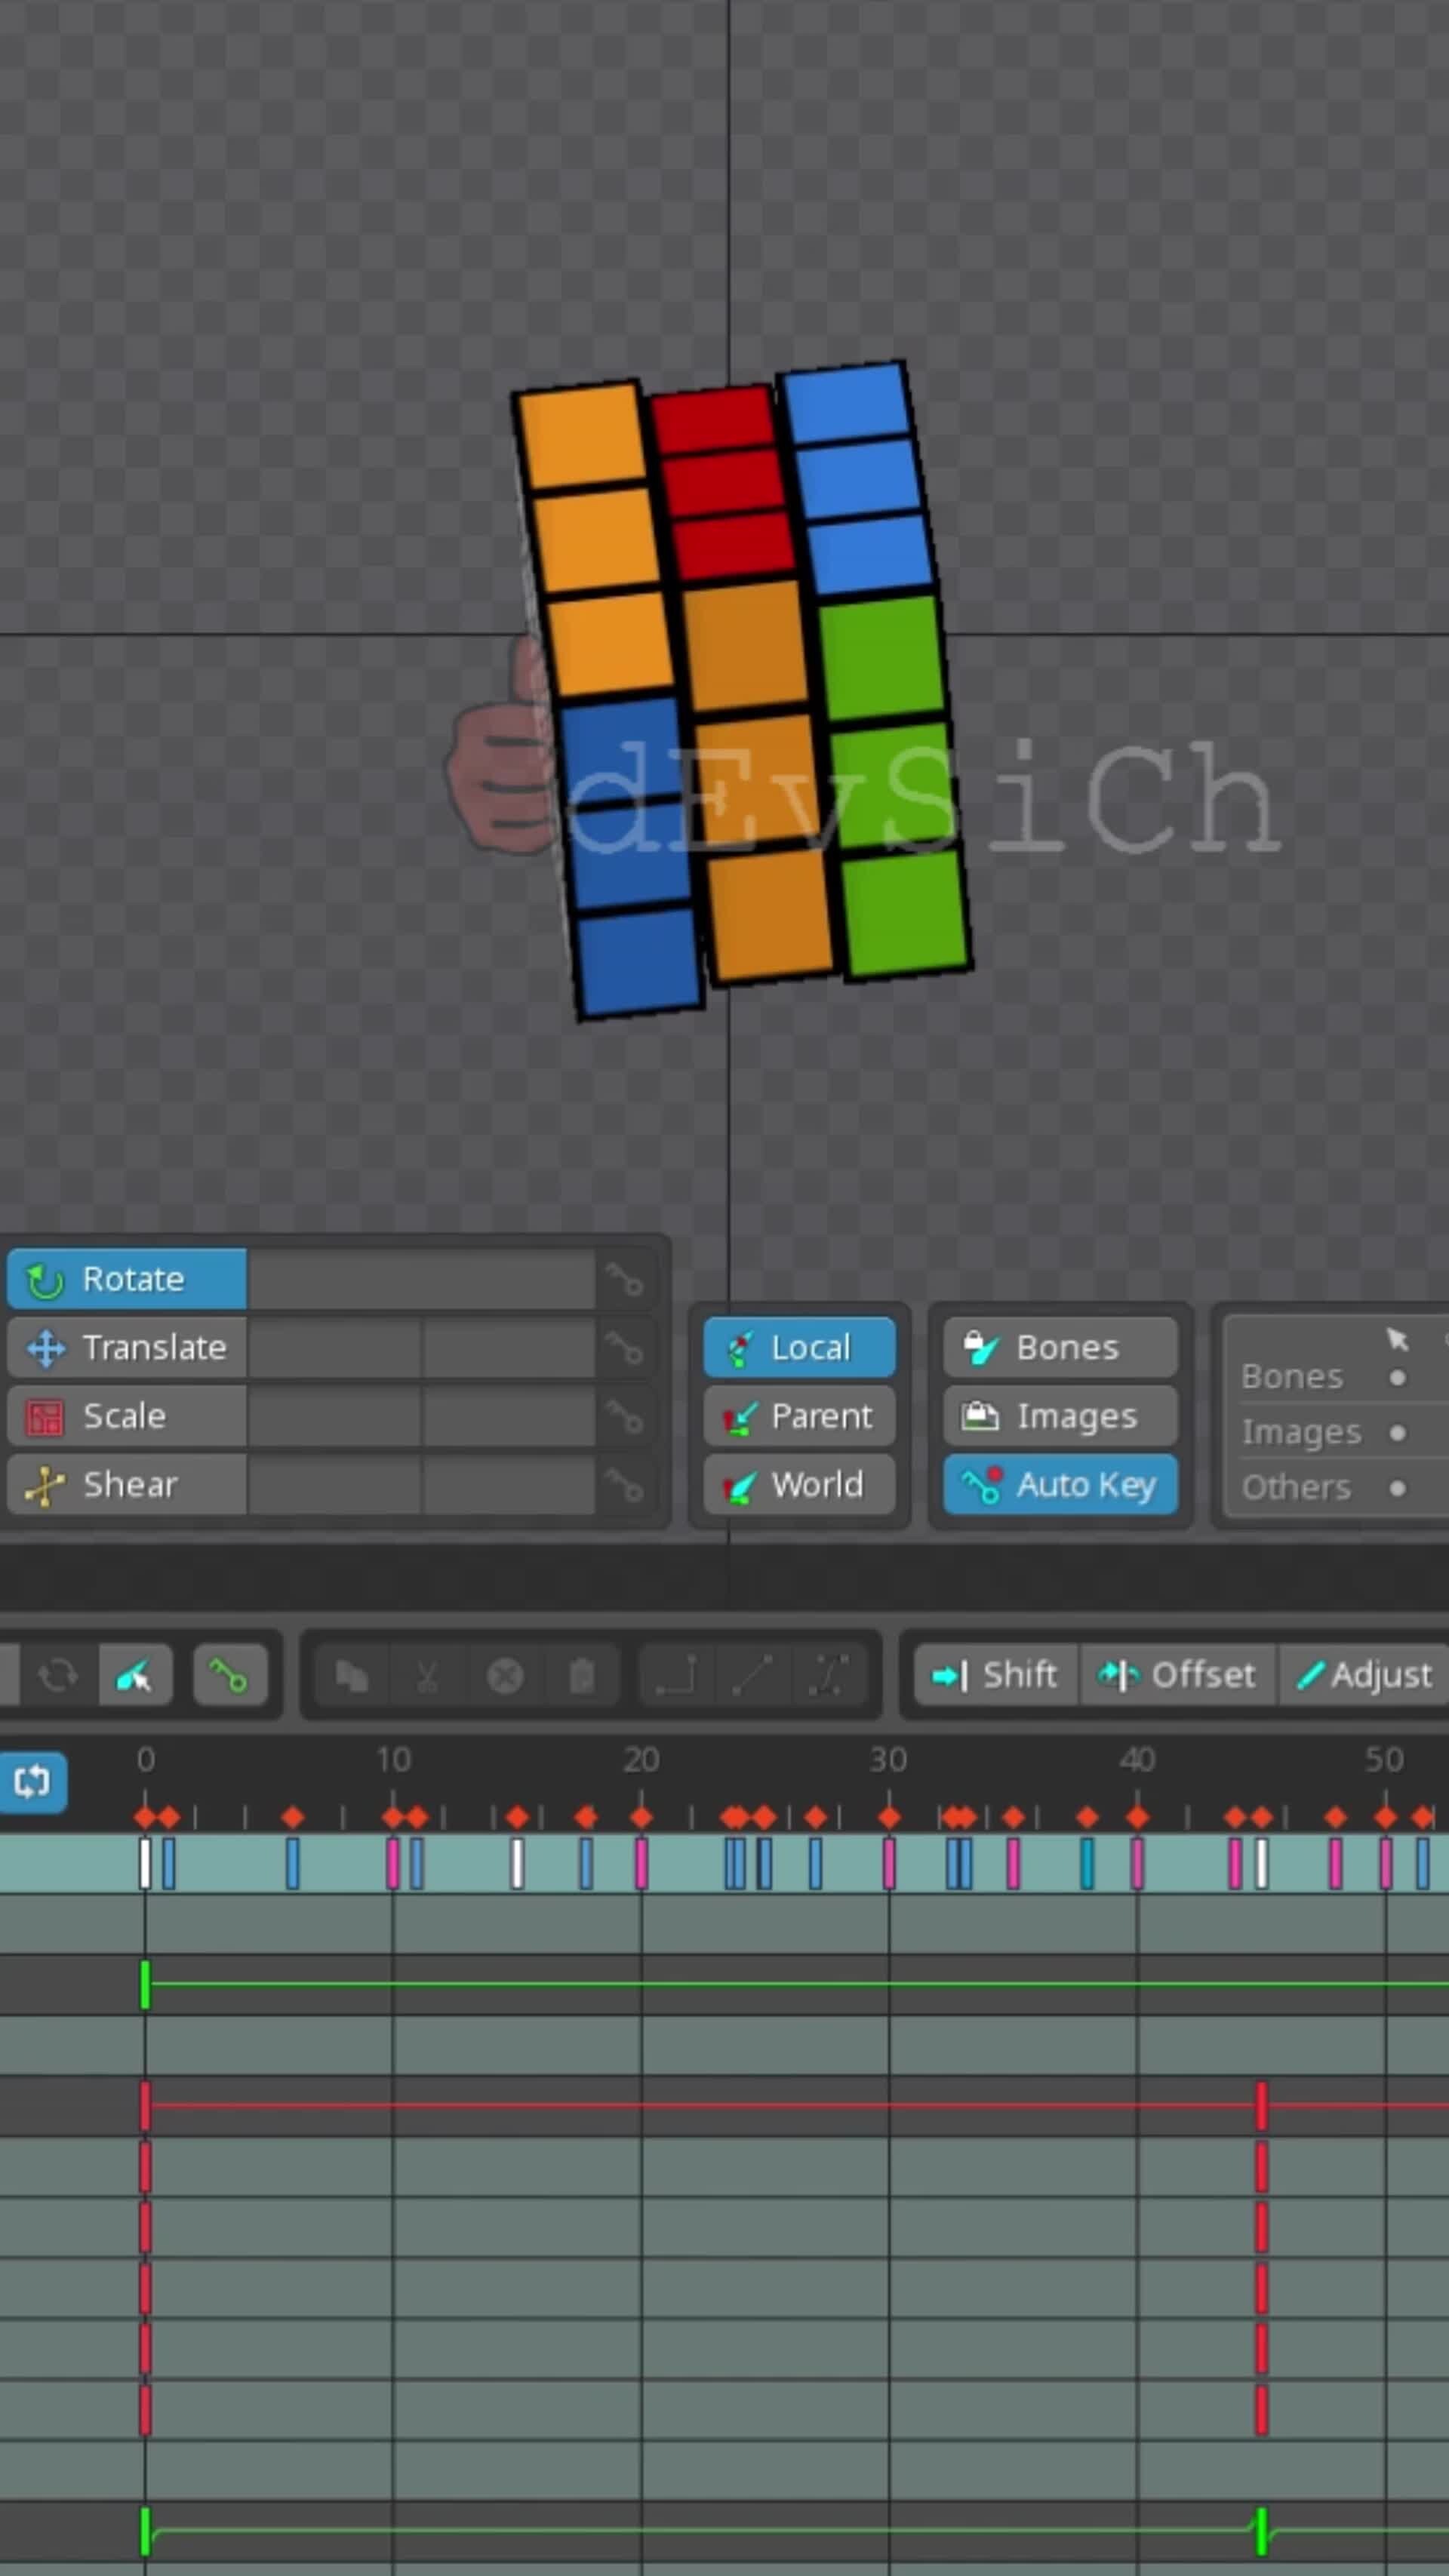Toggle Images selectability
The width and height of the screenshot is (1449, 2576).
(1059, 1416)
